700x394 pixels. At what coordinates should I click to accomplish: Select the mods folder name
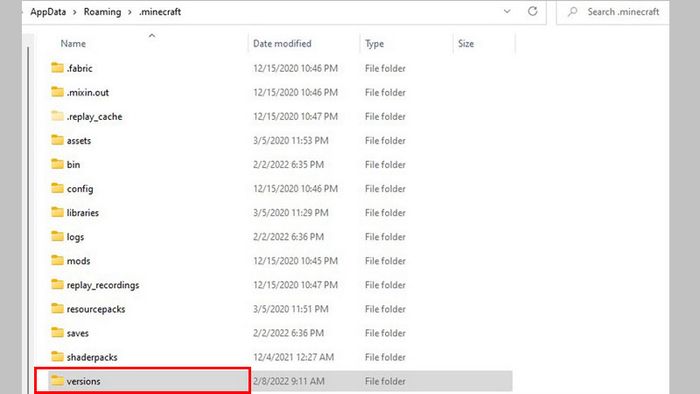78,261
